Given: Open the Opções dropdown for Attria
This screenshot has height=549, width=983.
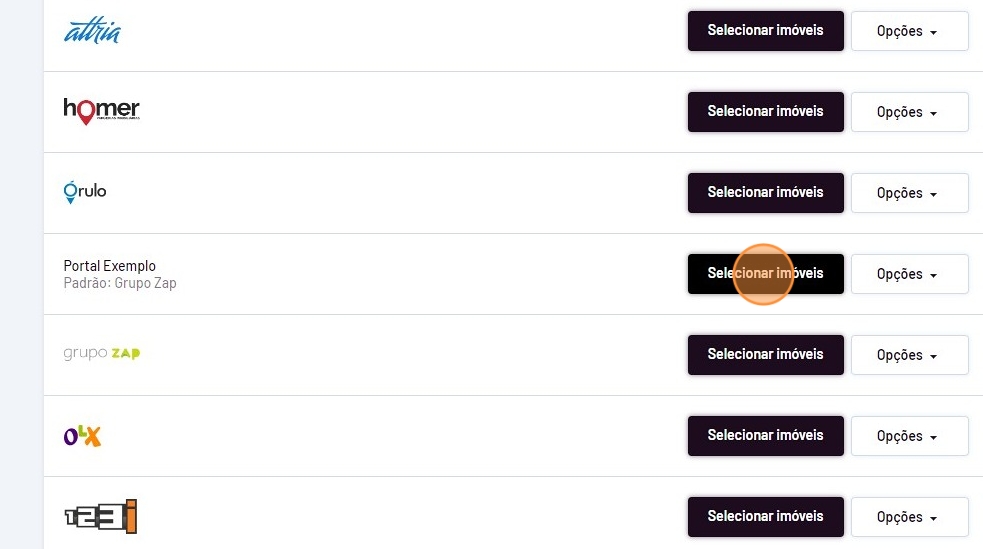Looking at the screenshot, I should point(908,31).
